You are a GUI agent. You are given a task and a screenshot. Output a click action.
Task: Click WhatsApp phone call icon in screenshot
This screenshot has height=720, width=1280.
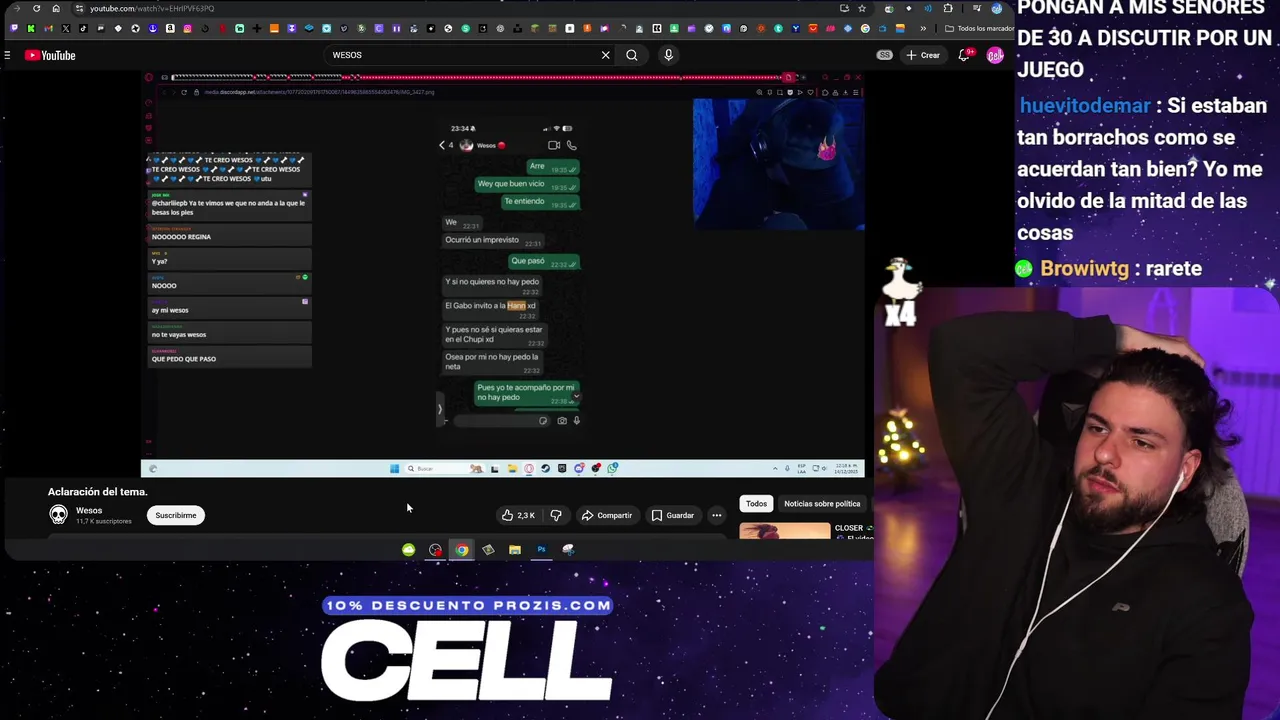tap(572, 145)
